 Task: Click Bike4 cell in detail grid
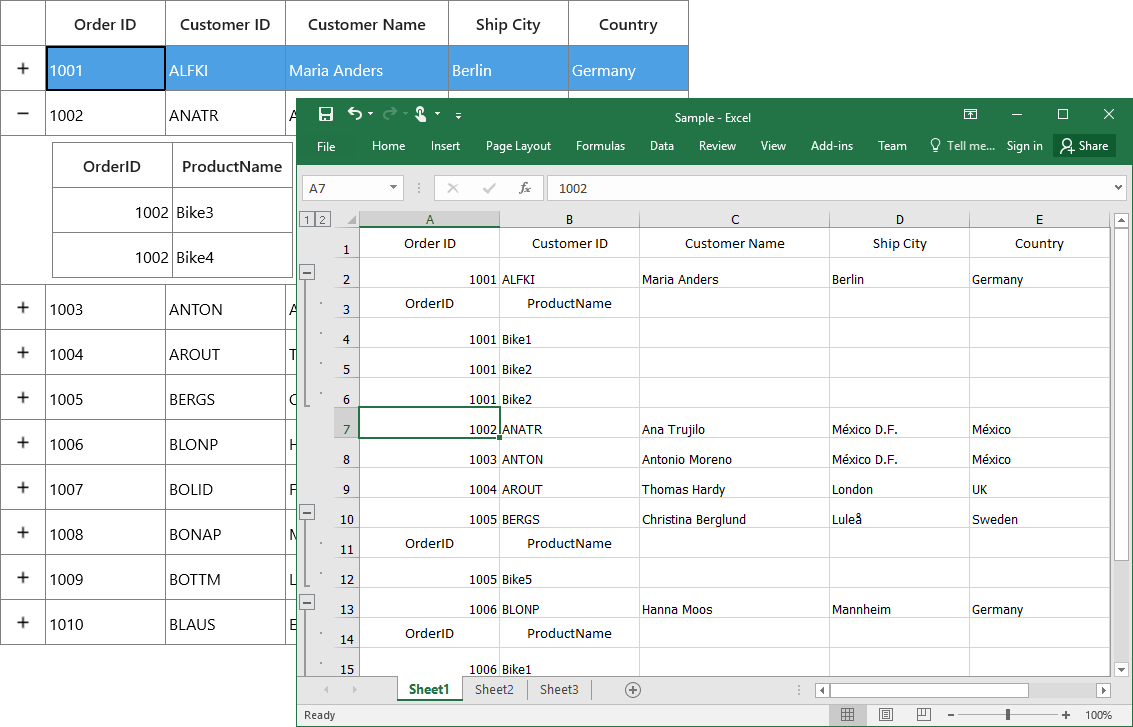point(233,257)
